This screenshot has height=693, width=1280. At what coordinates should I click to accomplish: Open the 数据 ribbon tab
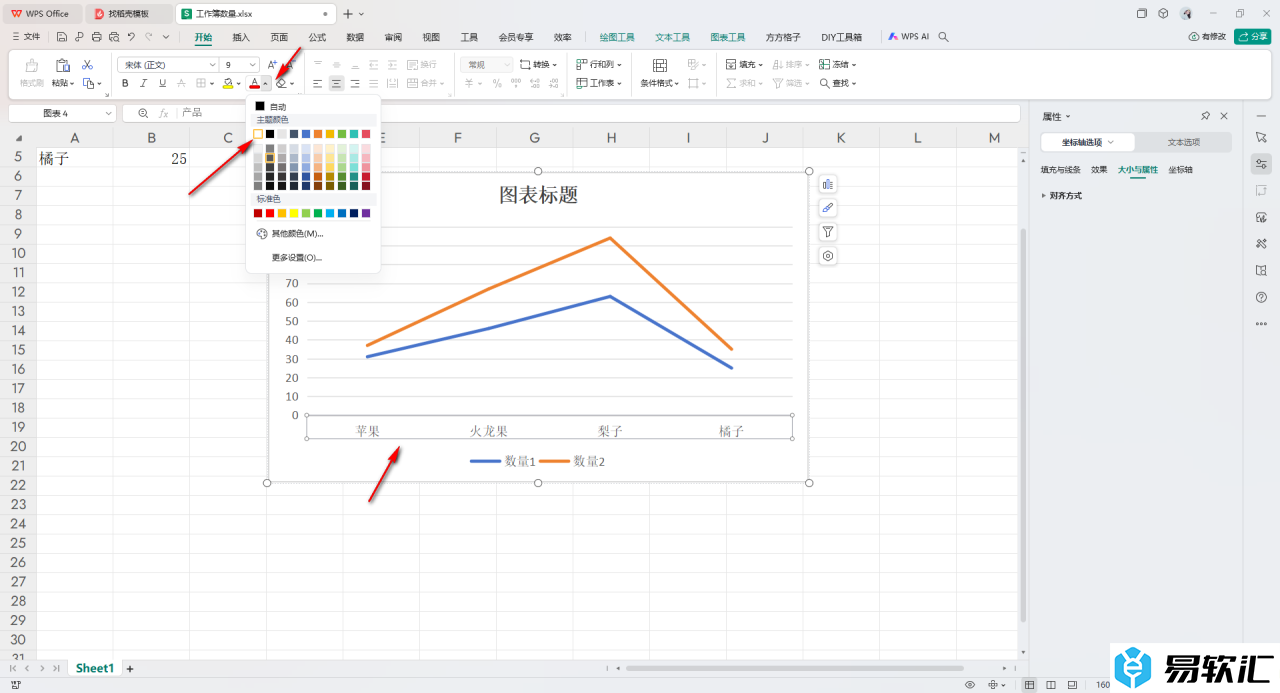coord(355,36)
